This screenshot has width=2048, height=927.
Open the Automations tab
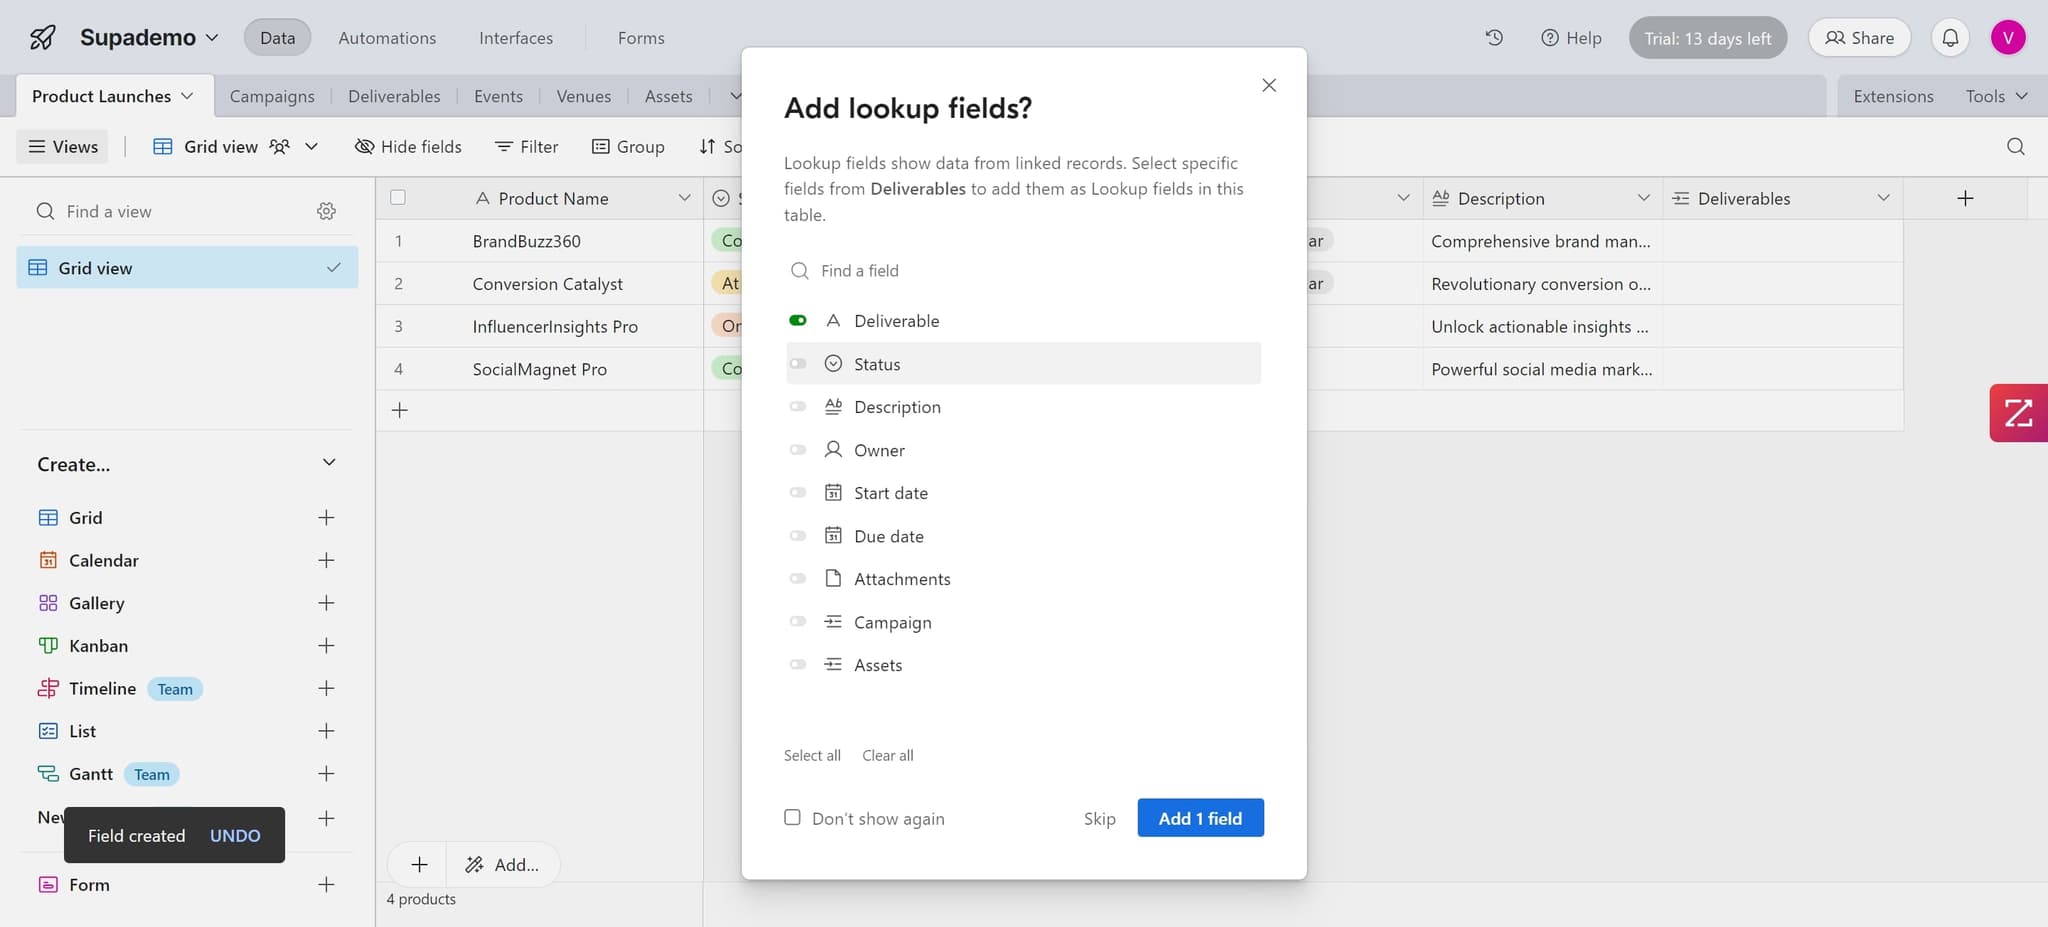coord(387,38)
